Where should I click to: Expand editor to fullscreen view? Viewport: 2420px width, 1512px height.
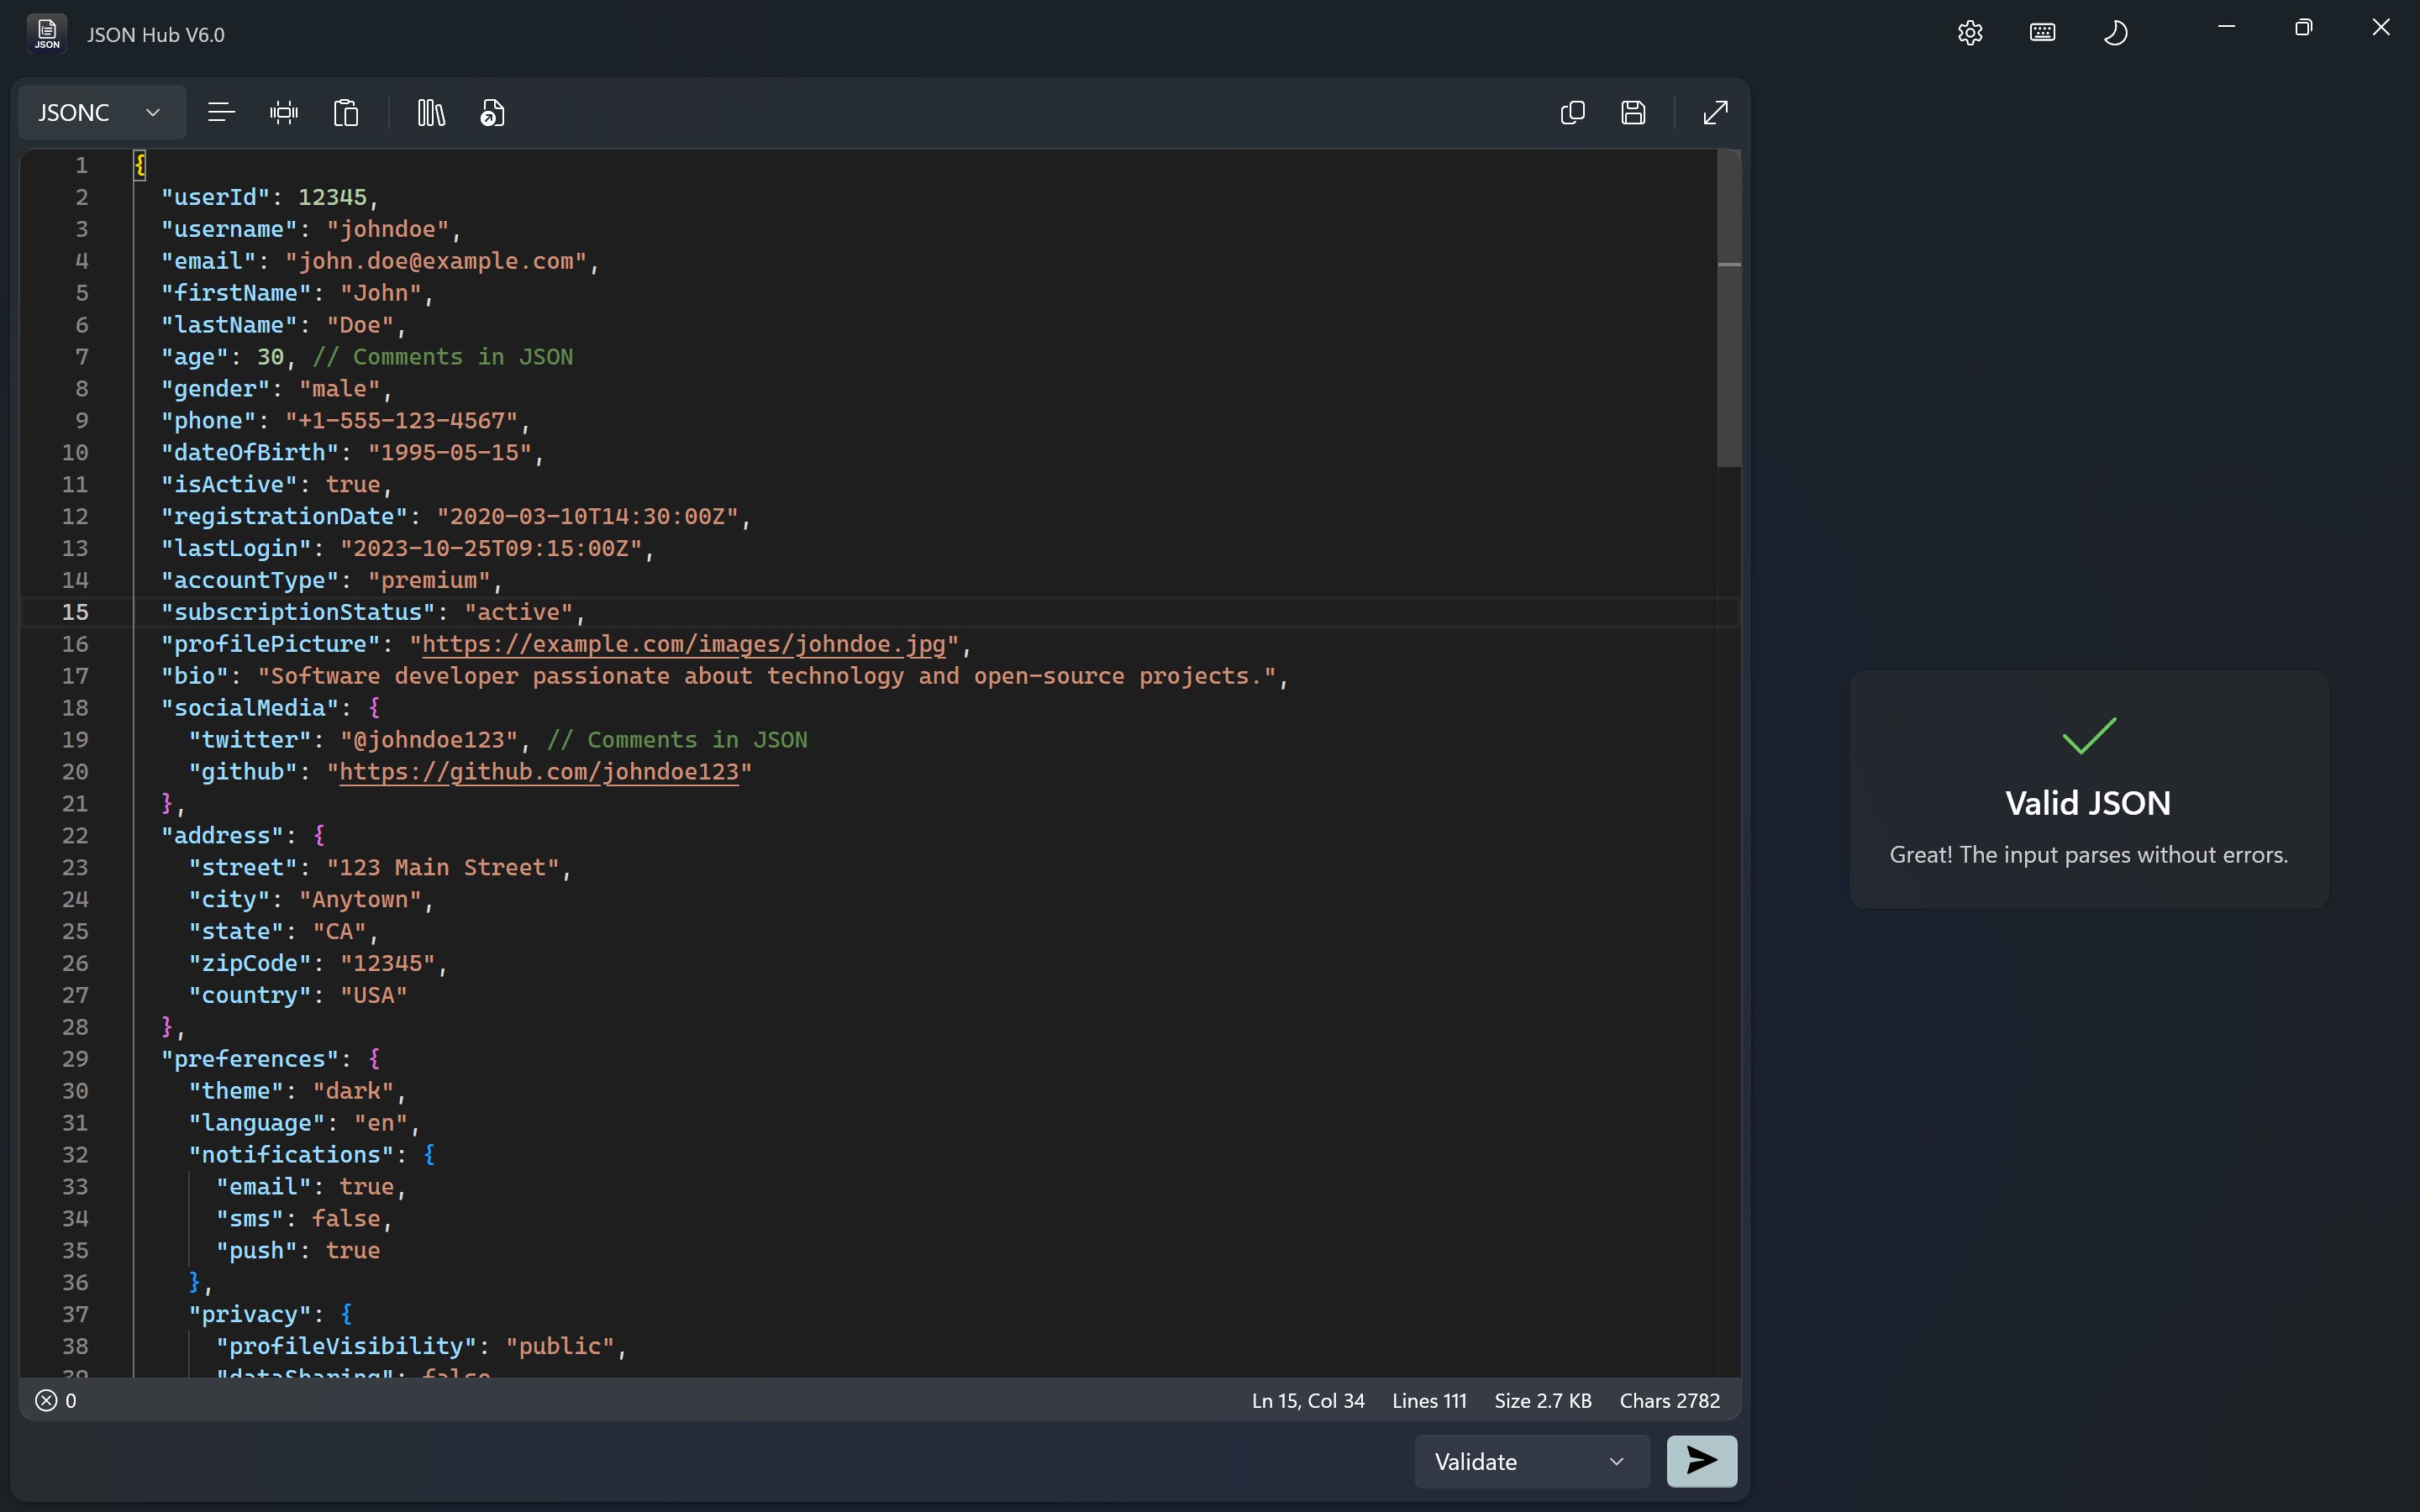pos(1714,112)
